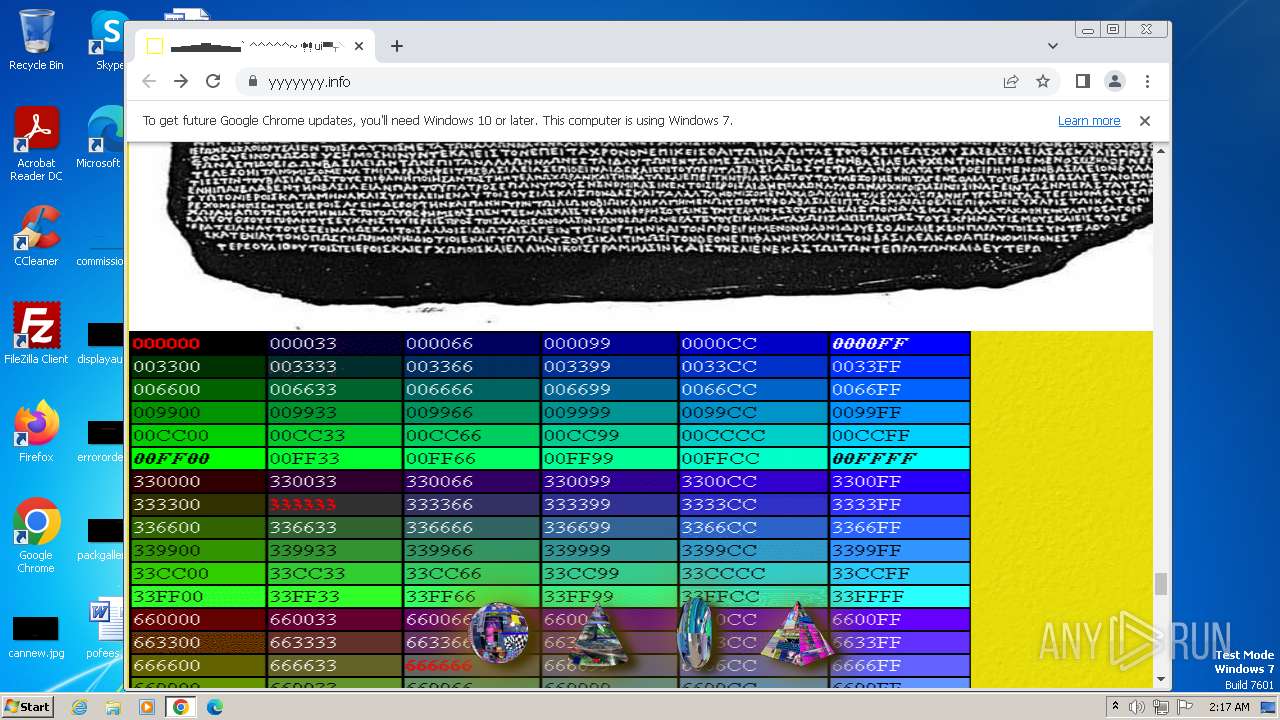The width and height of the screenshot is (1280, 720).
Task: Click the 000000 black color cell
Action: (x=198, y=343)
